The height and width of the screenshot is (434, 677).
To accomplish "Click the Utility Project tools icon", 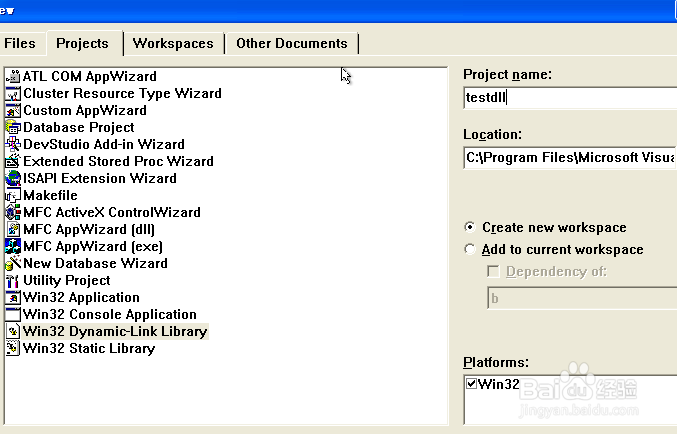I will coord(13,280).
